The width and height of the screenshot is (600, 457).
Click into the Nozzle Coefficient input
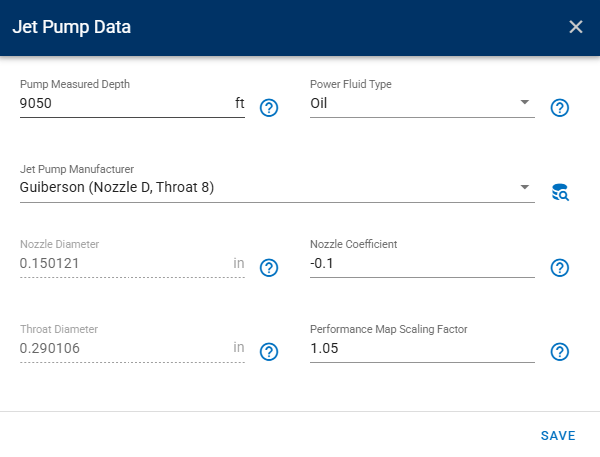(420, 263)
